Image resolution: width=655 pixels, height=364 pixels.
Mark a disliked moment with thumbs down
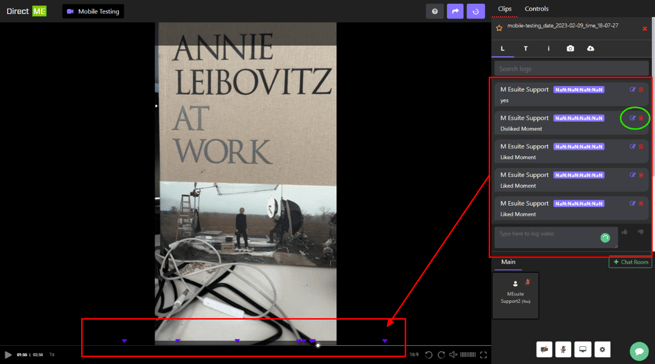640,232
